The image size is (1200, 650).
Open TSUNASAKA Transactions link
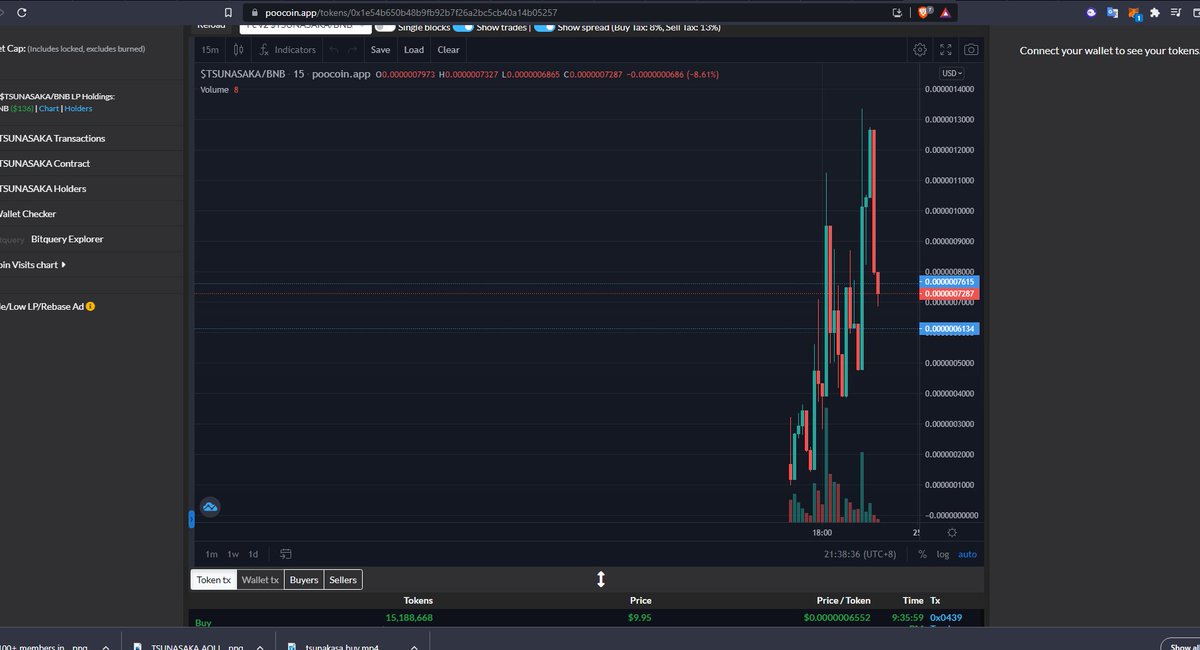click(52, 138)
